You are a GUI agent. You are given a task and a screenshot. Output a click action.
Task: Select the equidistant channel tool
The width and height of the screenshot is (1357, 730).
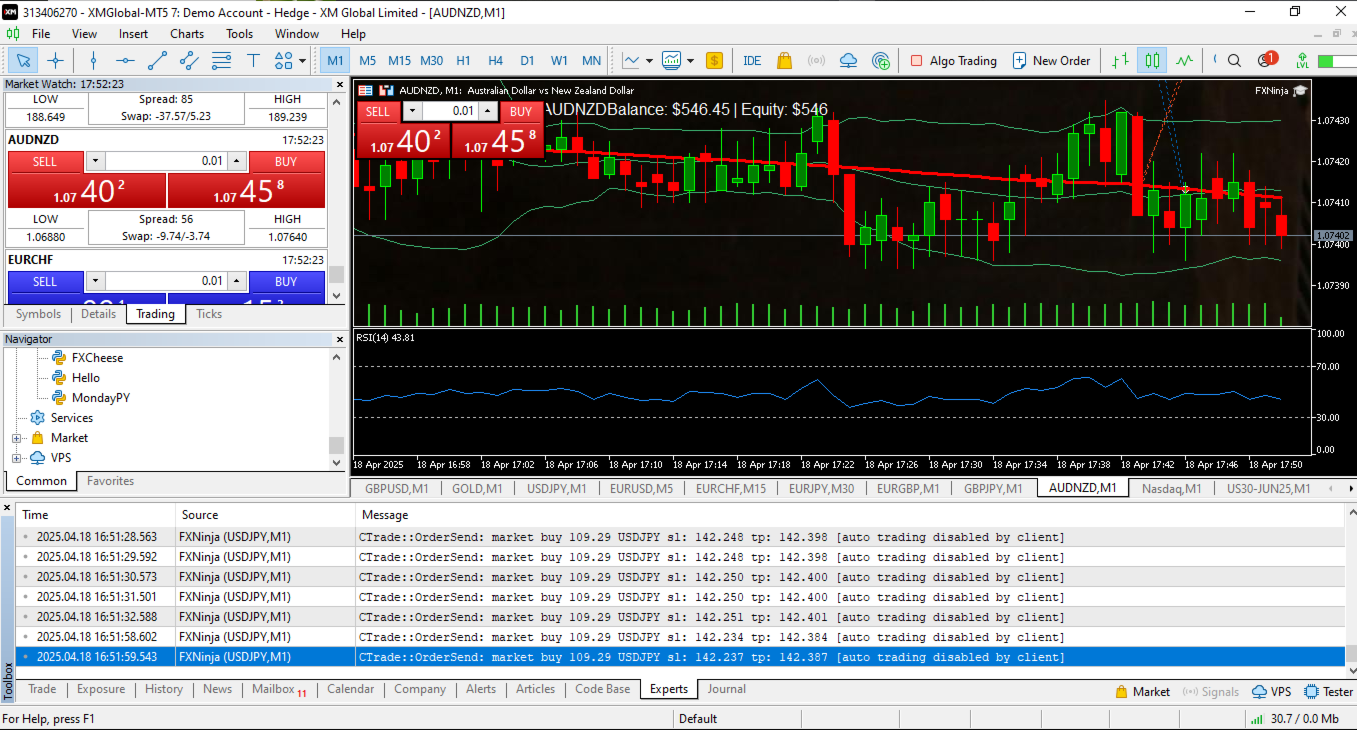189,60
